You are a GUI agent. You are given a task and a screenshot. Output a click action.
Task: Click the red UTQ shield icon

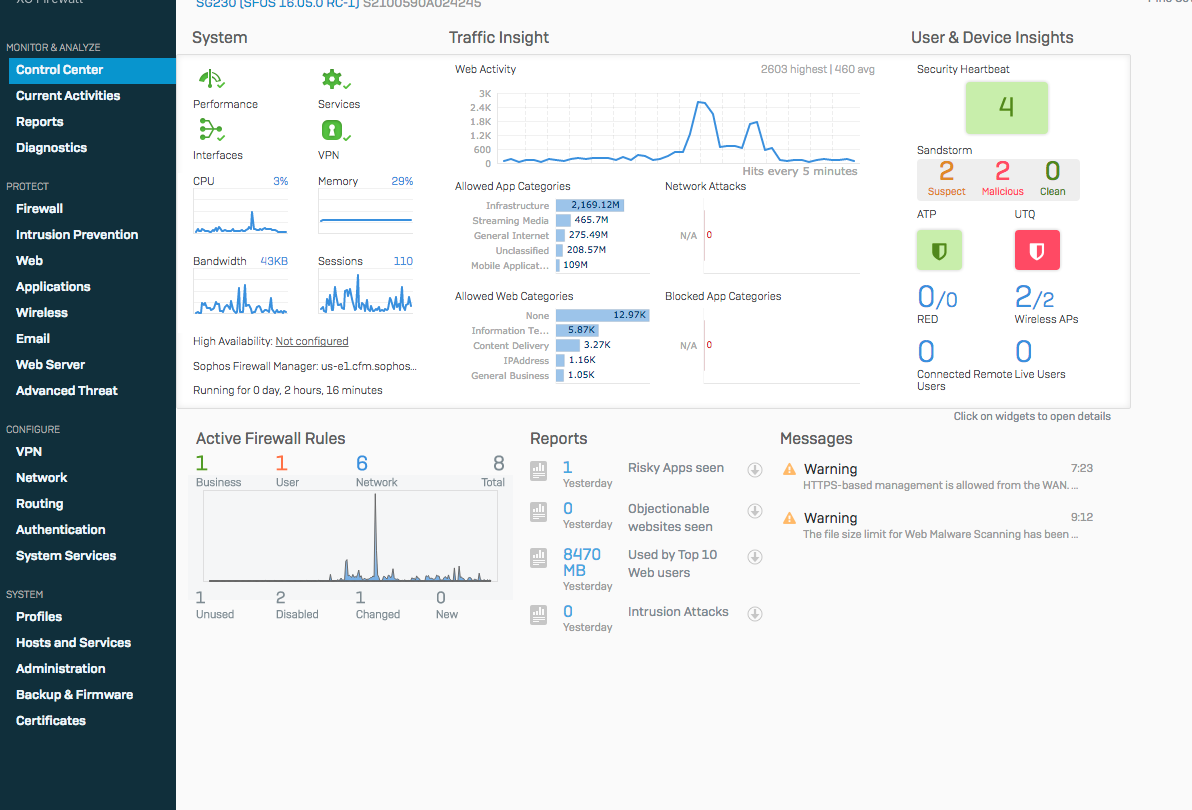1037,250
